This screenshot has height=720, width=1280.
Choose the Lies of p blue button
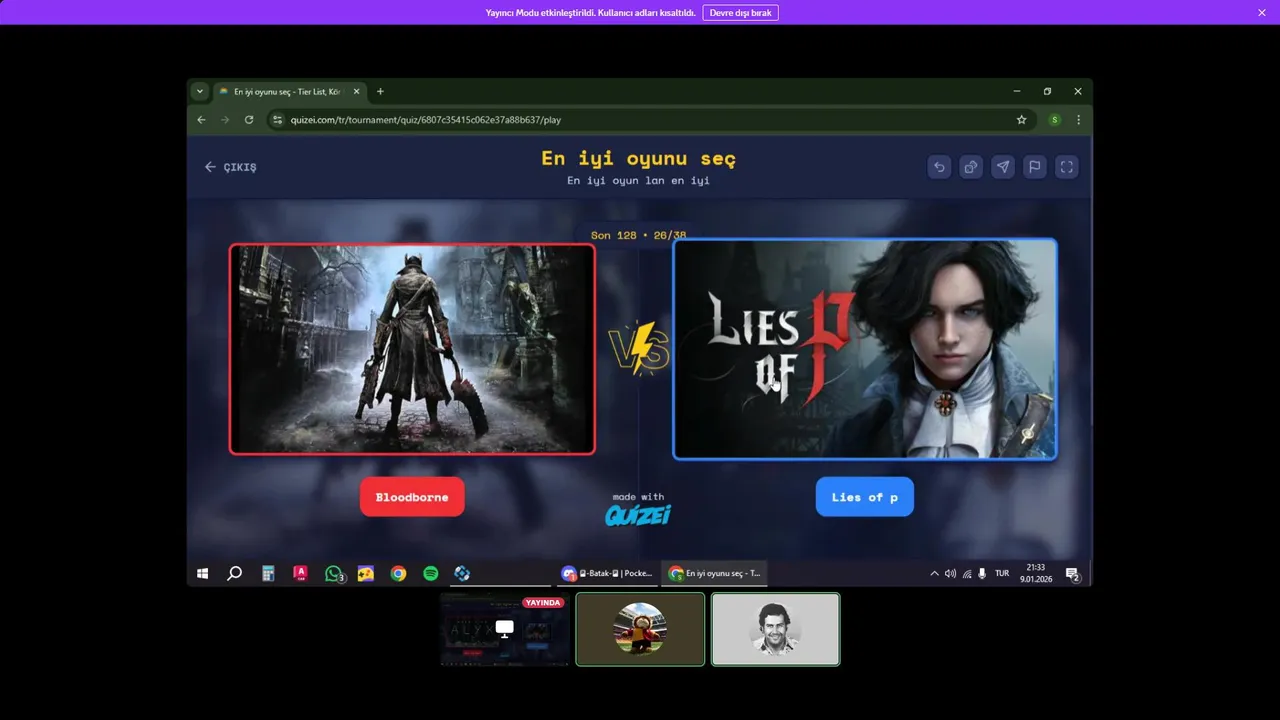coord(865,497)
